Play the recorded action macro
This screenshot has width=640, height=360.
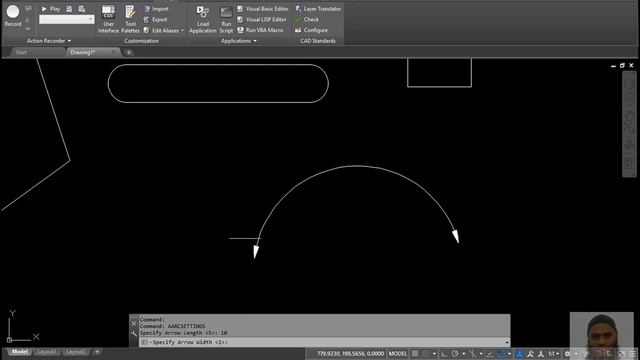coord(51,9)
